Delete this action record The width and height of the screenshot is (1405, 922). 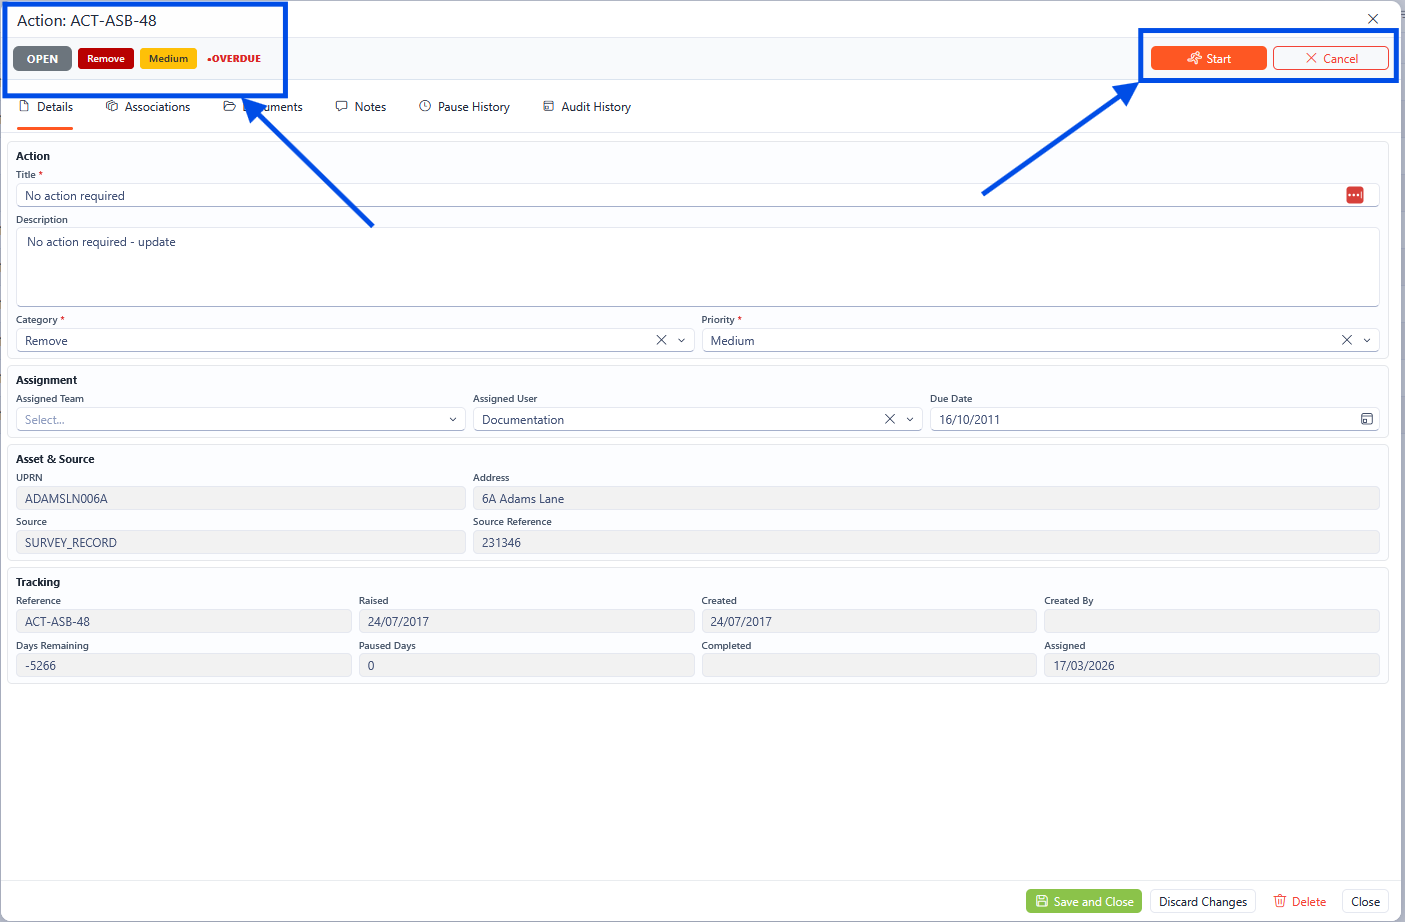[x=1299, y=901]
